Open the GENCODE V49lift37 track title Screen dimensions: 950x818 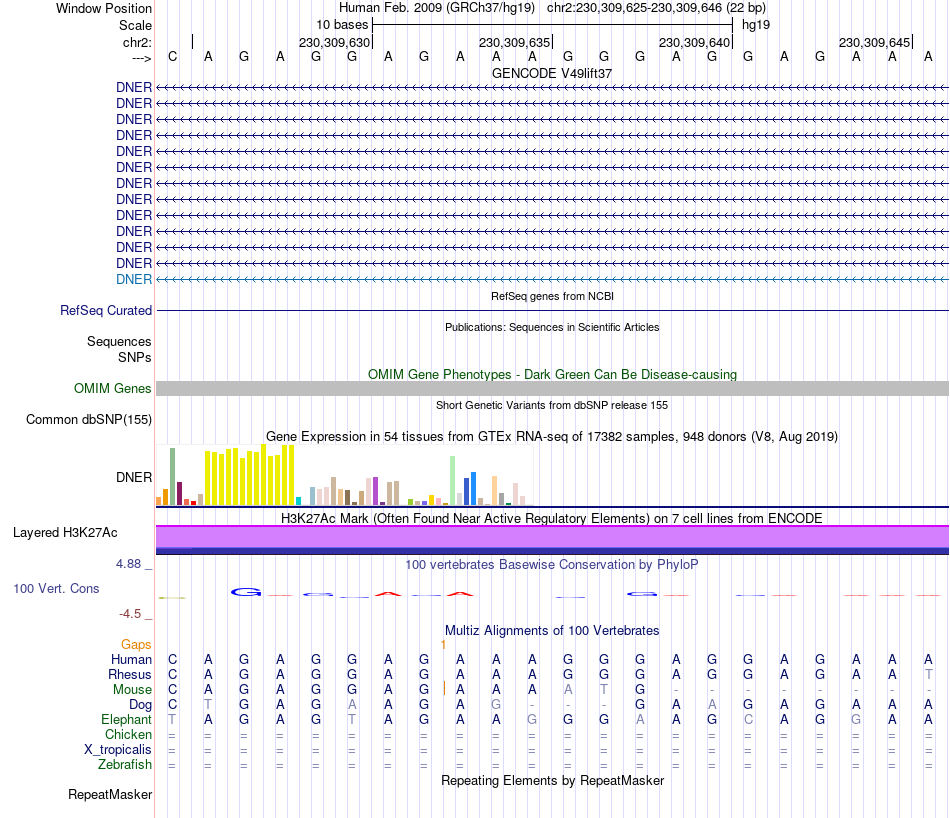552,73
